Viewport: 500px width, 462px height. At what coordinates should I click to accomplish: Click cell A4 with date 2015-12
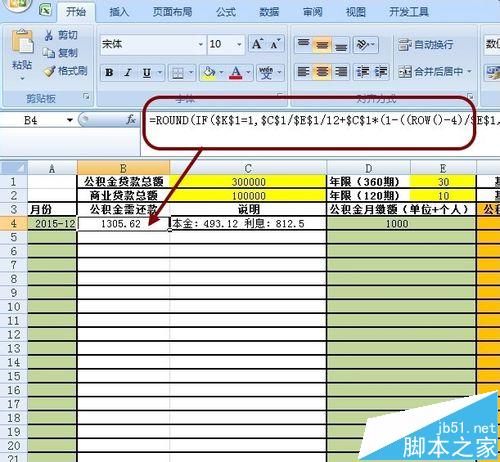point(52,223)
